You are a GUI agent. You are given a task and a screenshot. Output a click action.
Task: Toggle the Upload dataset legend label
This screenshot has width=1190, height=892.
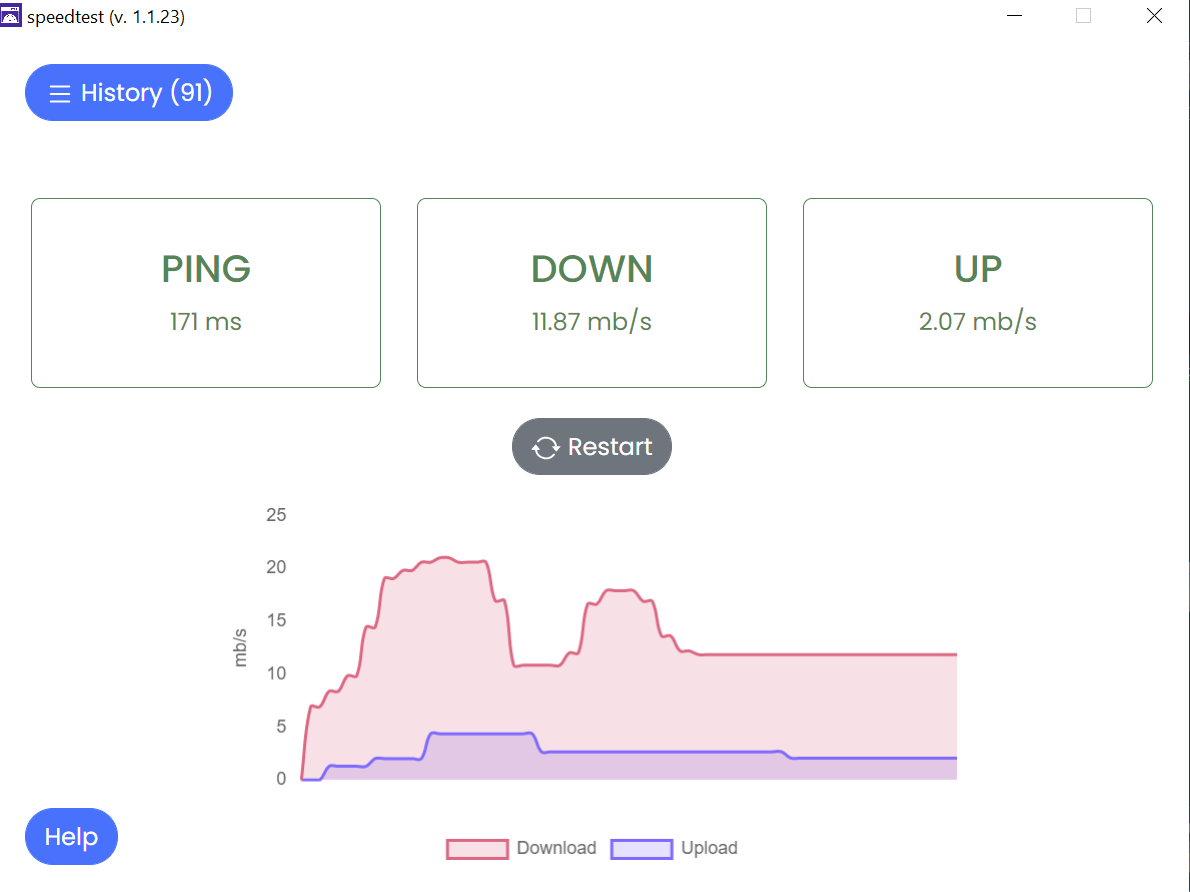[x=709, y=848]
